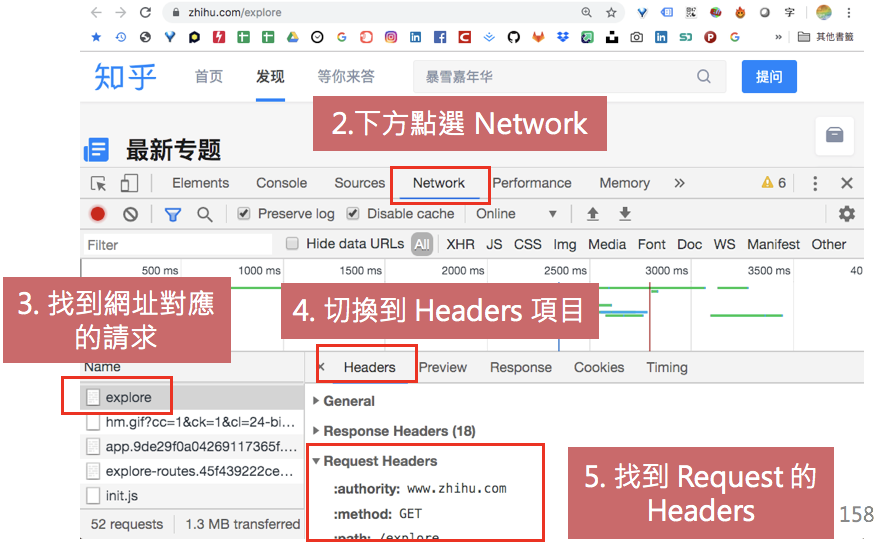Switch to the Timing tab

tap(667, 367)
